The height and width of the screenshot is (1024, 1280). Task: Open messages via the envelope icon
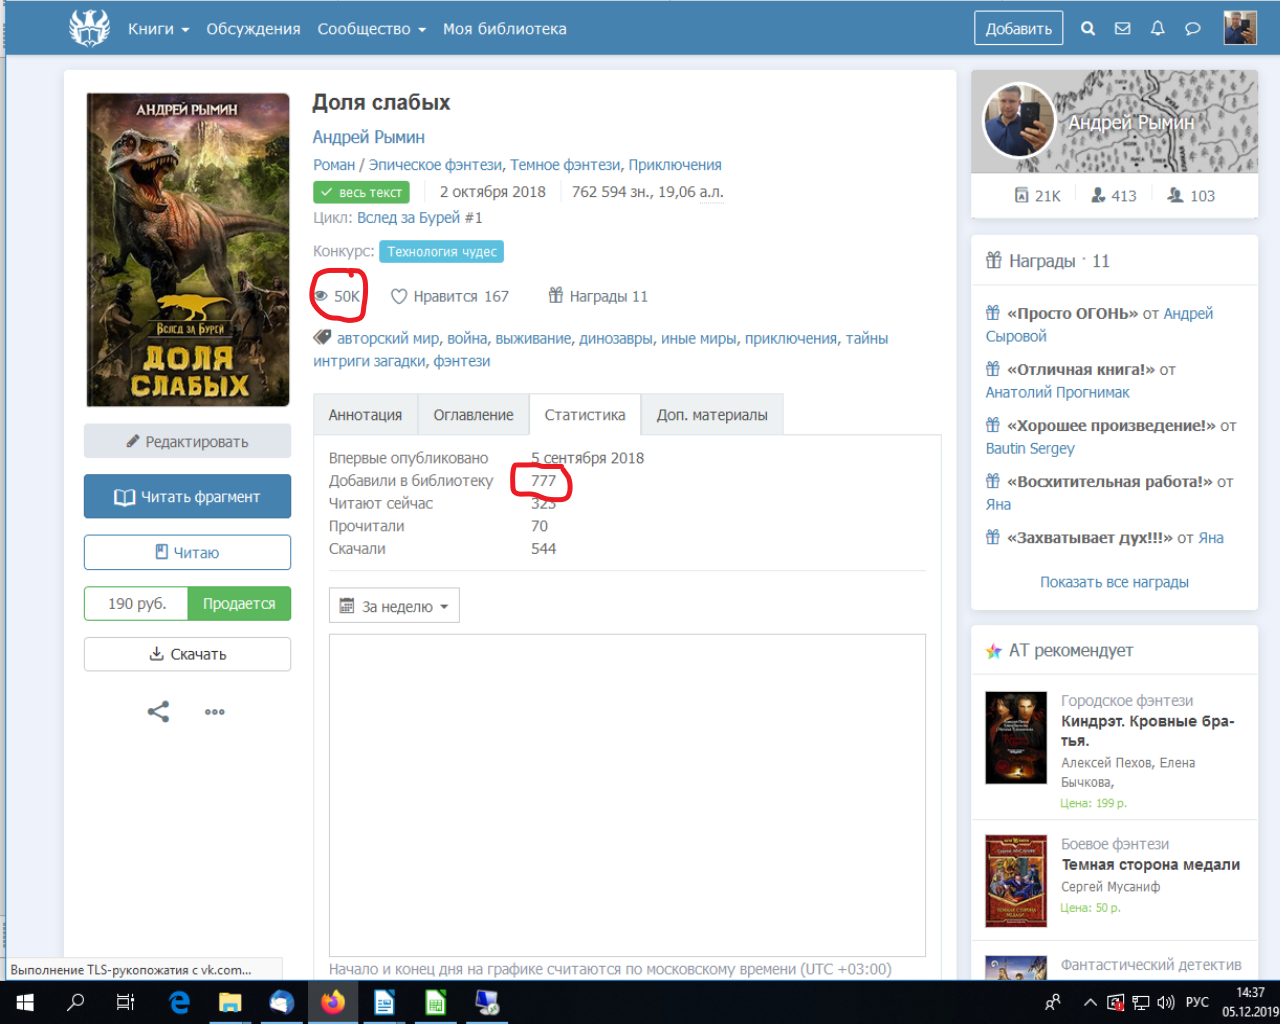coord(1123,29)
